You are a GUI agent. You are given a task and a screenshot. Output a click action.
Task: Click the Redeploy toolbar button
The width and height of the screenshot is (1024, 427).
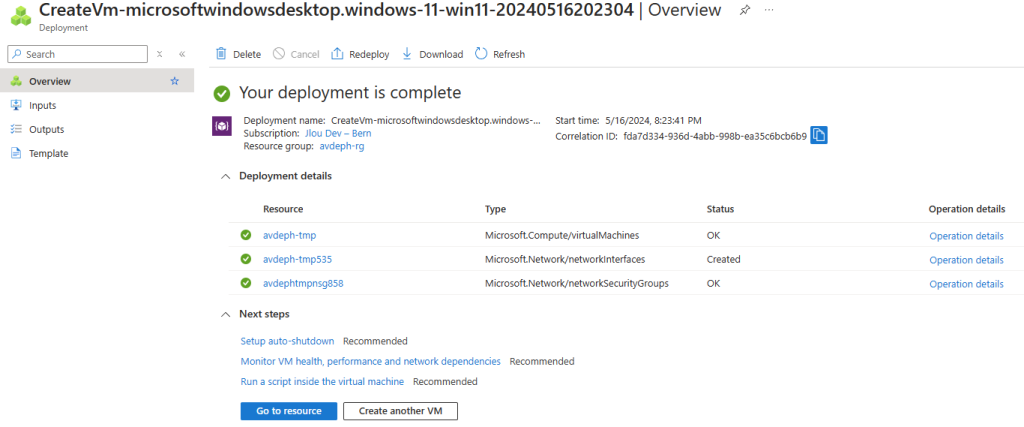(360, 54)
